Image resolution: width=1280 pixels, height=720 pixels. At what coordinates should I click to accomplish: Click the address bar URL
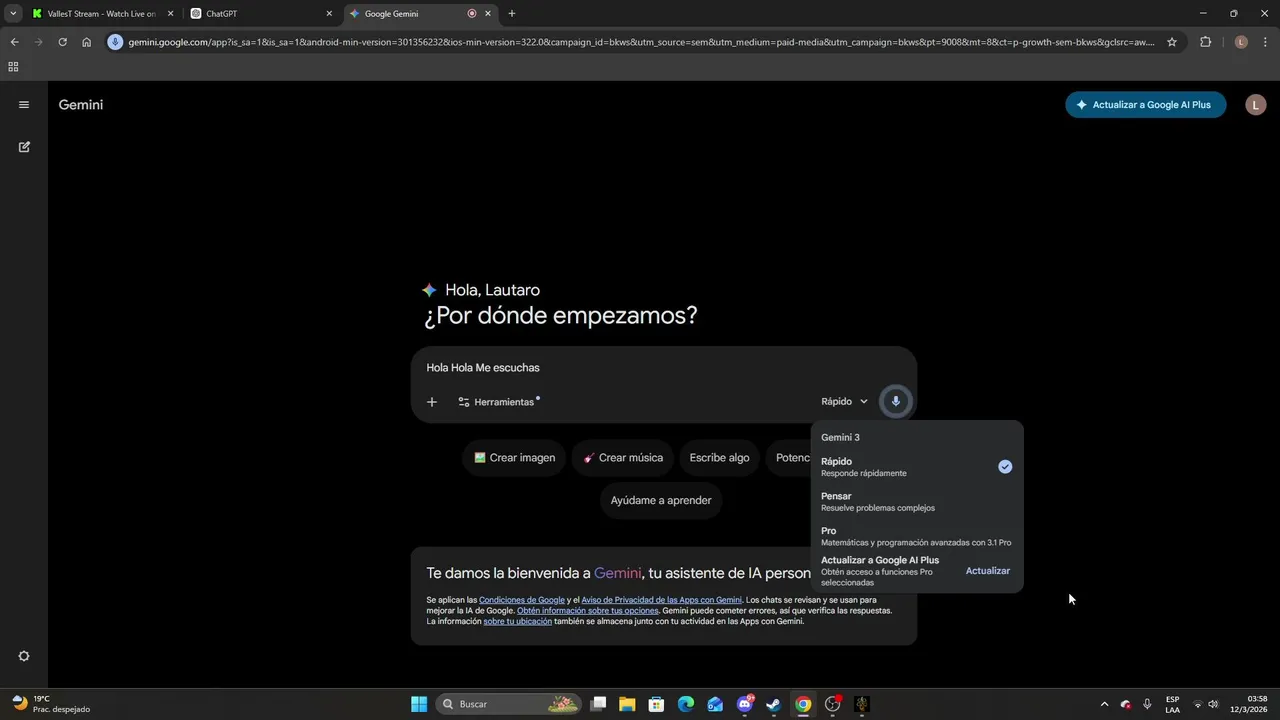[641, 42]
